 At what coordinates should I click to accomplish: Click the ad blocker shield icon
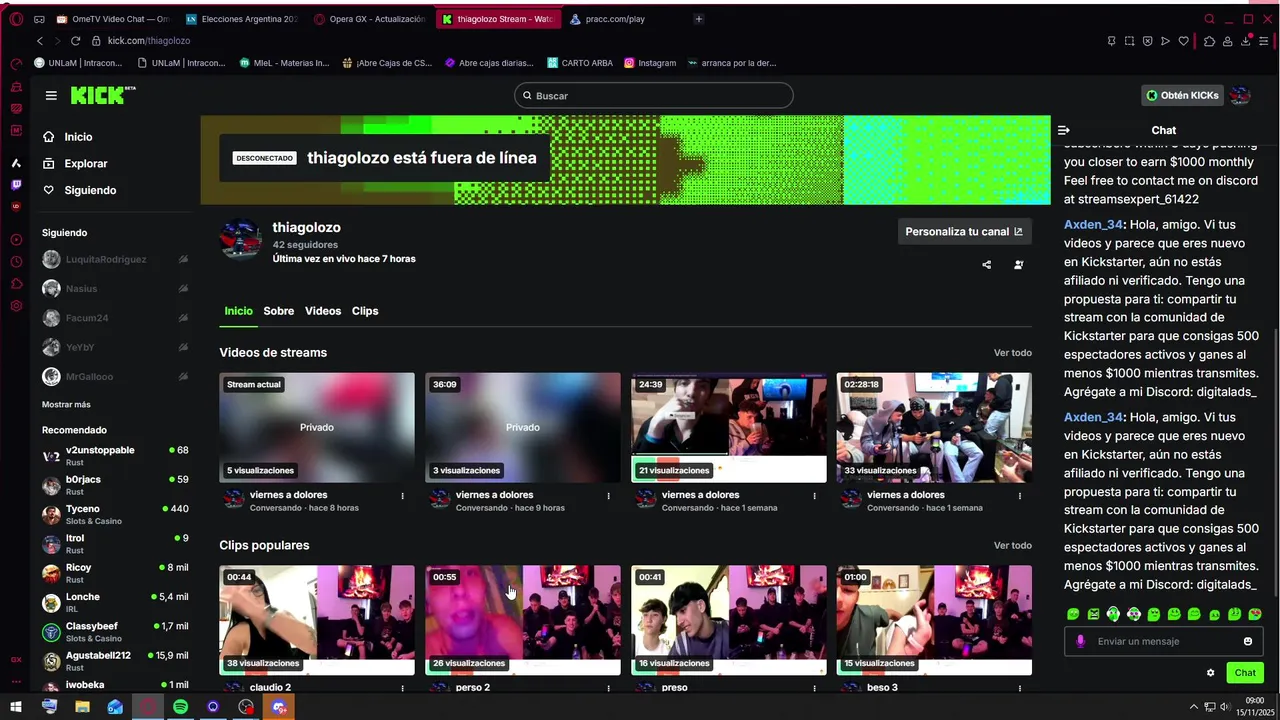1148,41
